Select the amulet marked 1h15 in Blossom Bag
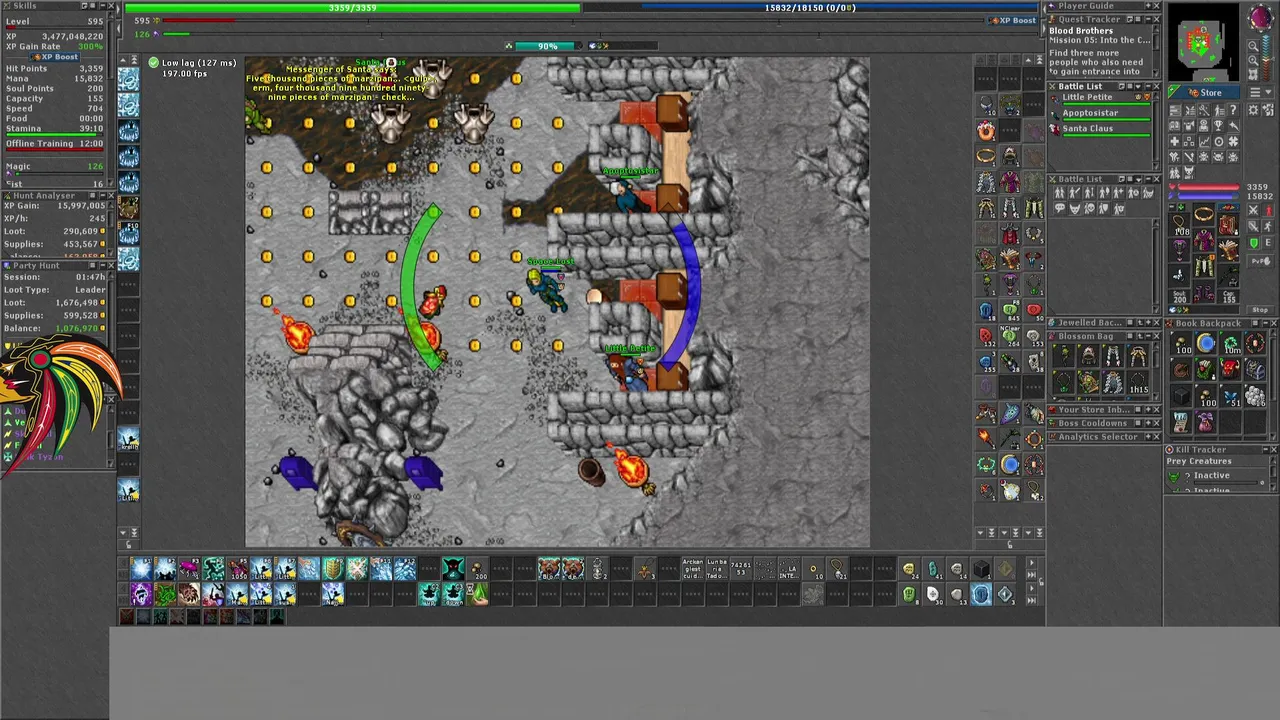Screen dimensions: 1280x720 tap(1138, 383)
